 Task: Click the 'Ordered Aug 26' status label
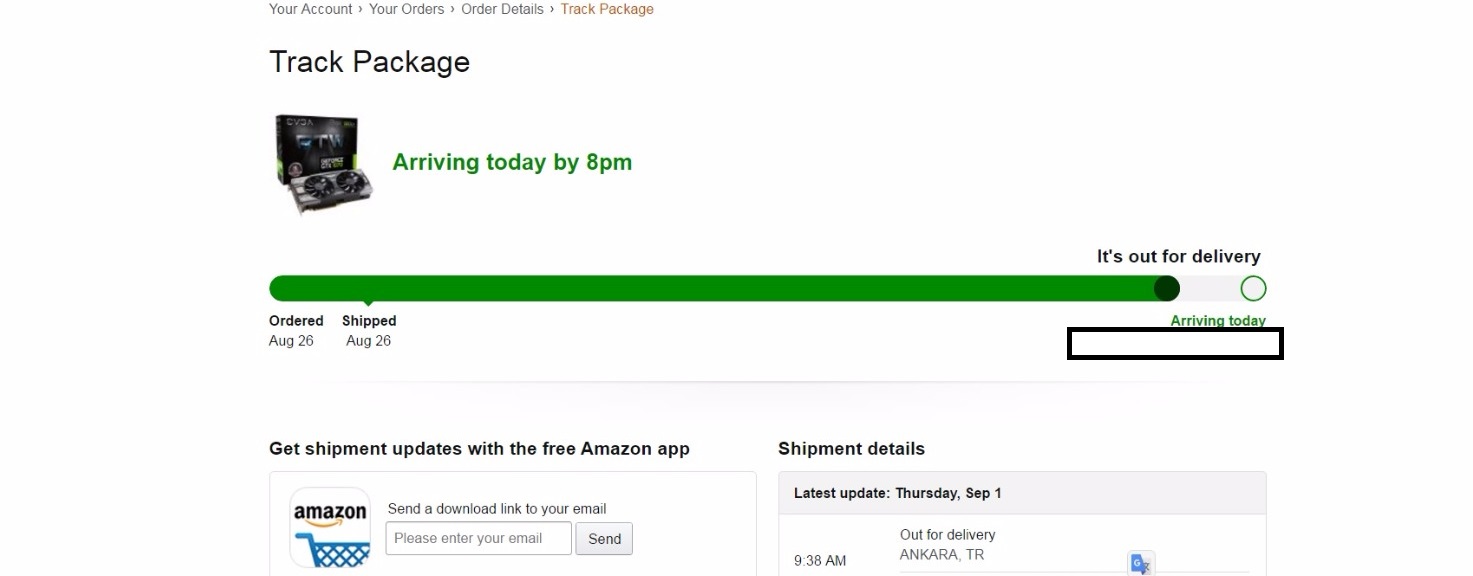(296, 331)
